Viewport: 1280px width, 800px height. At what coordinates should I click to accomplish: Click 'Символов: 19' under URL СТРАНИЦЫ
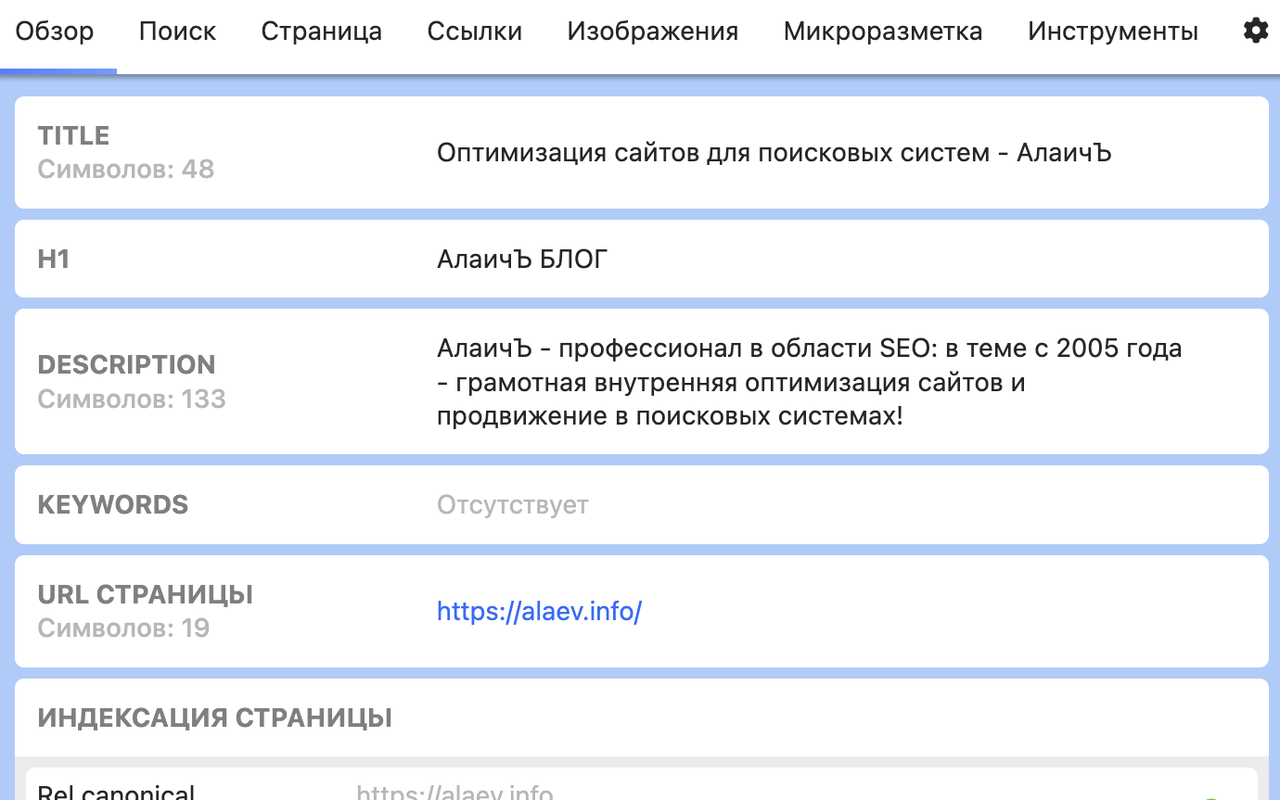pos(124,628)
